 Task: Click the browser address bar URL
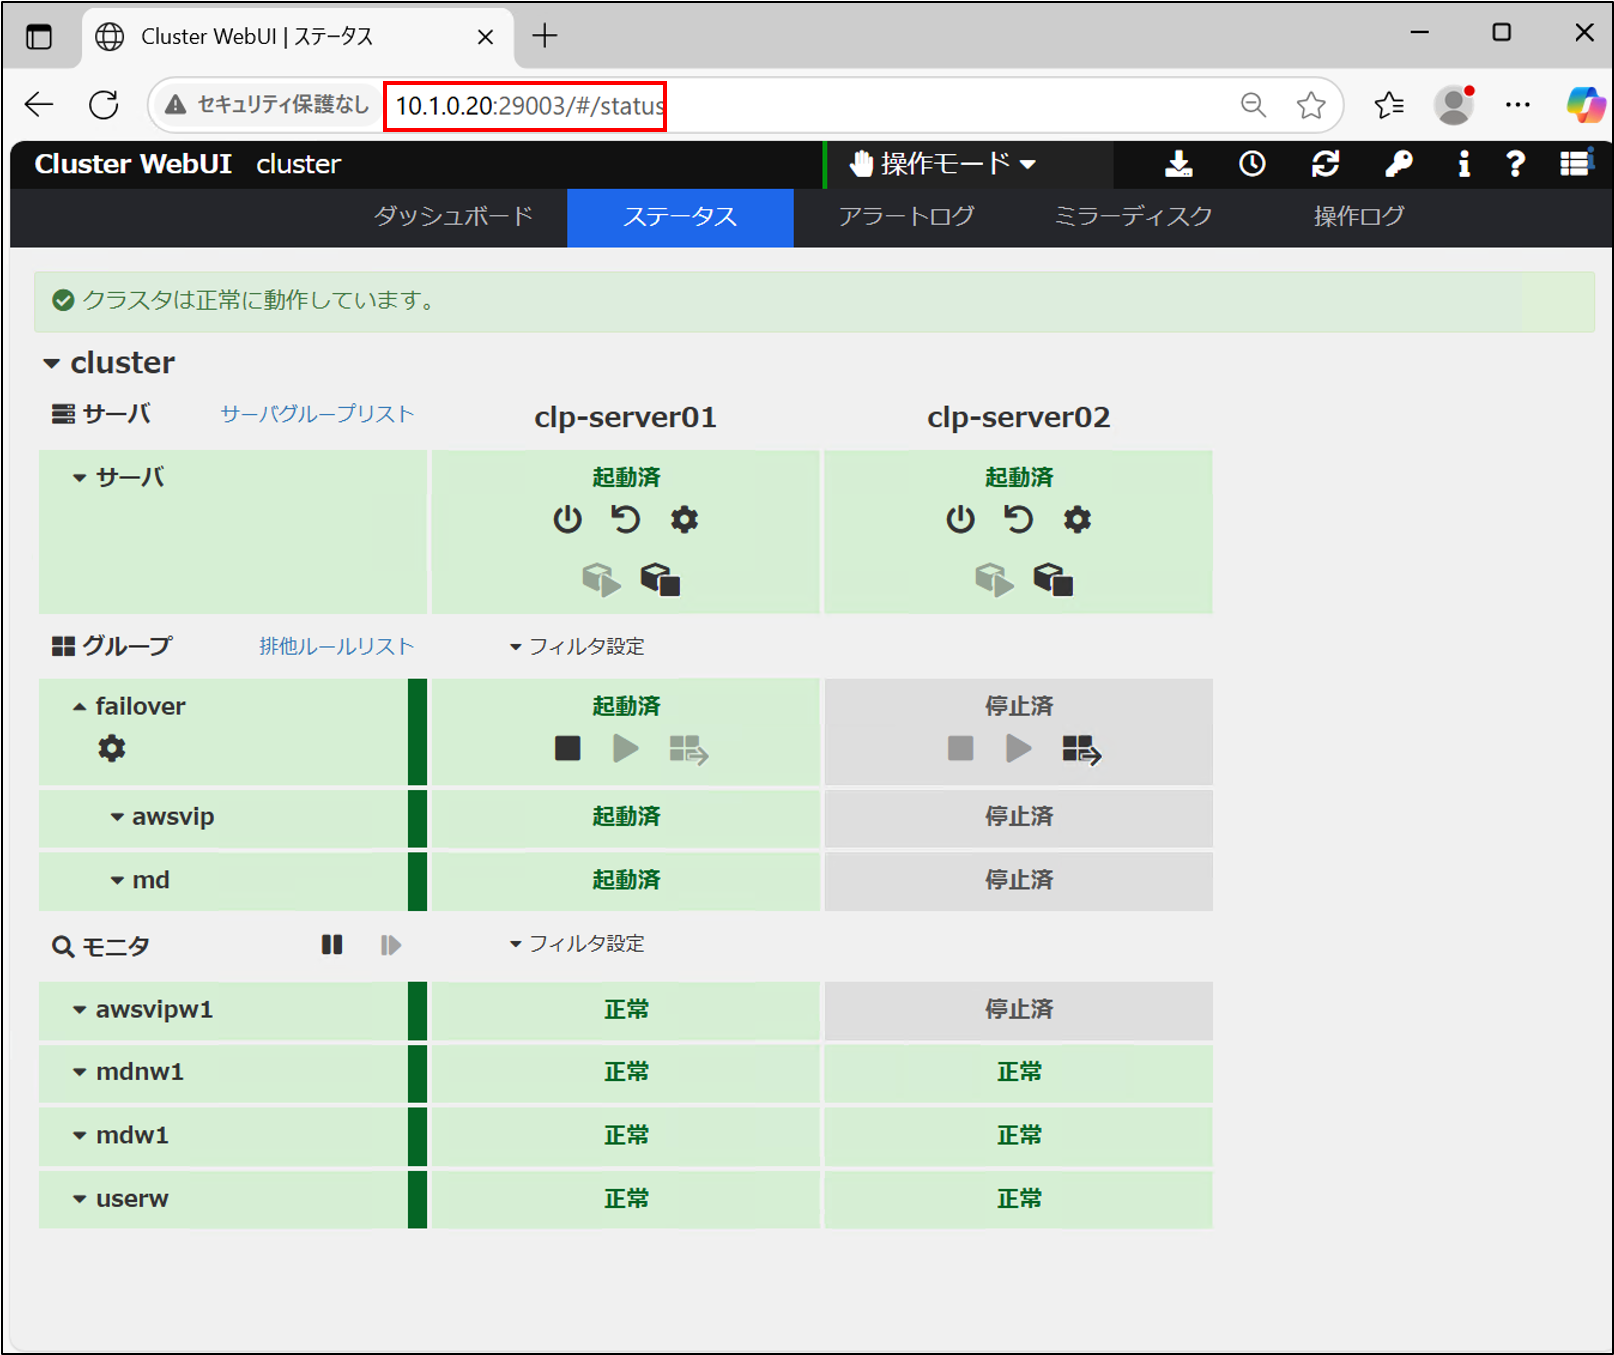(529, 106)
